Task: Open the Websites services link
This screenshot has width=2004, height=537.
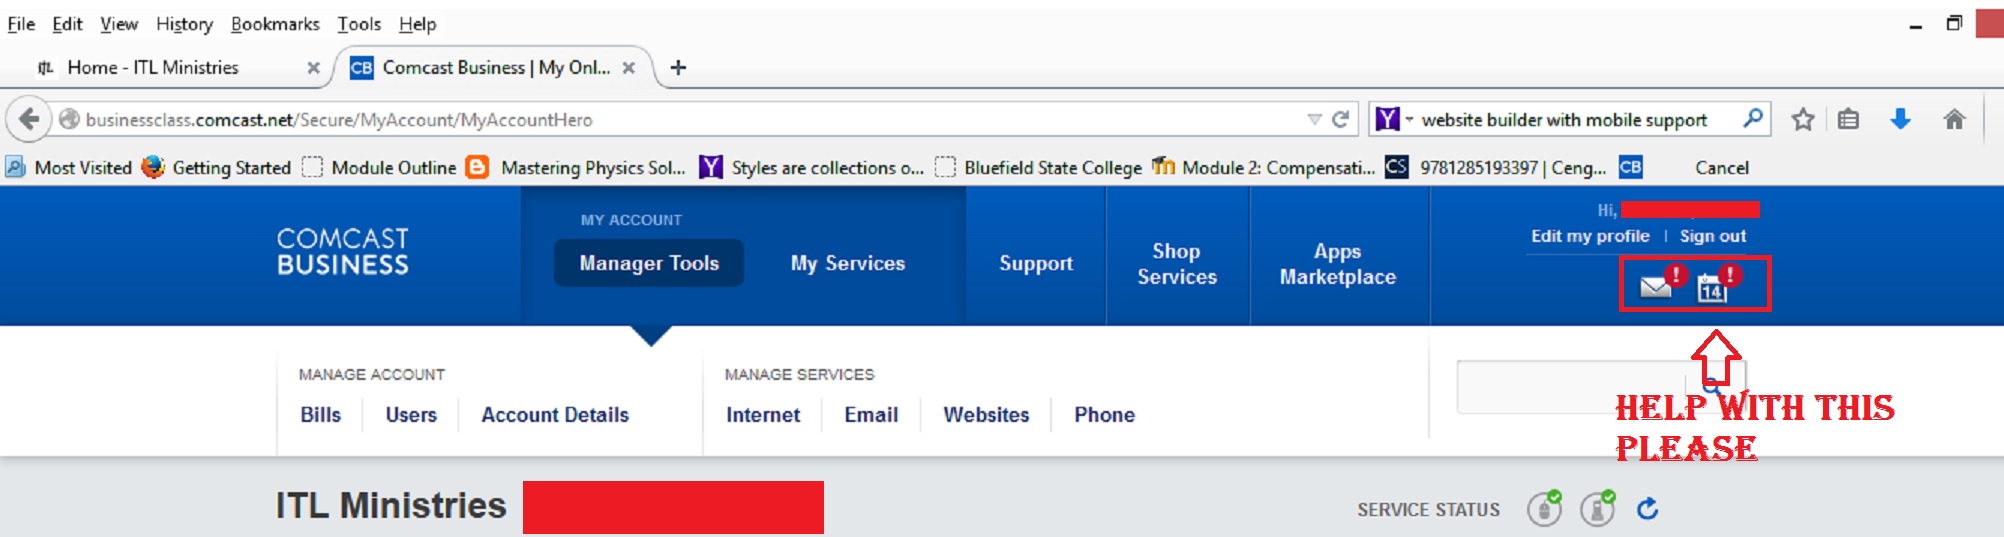Action: 986,415
